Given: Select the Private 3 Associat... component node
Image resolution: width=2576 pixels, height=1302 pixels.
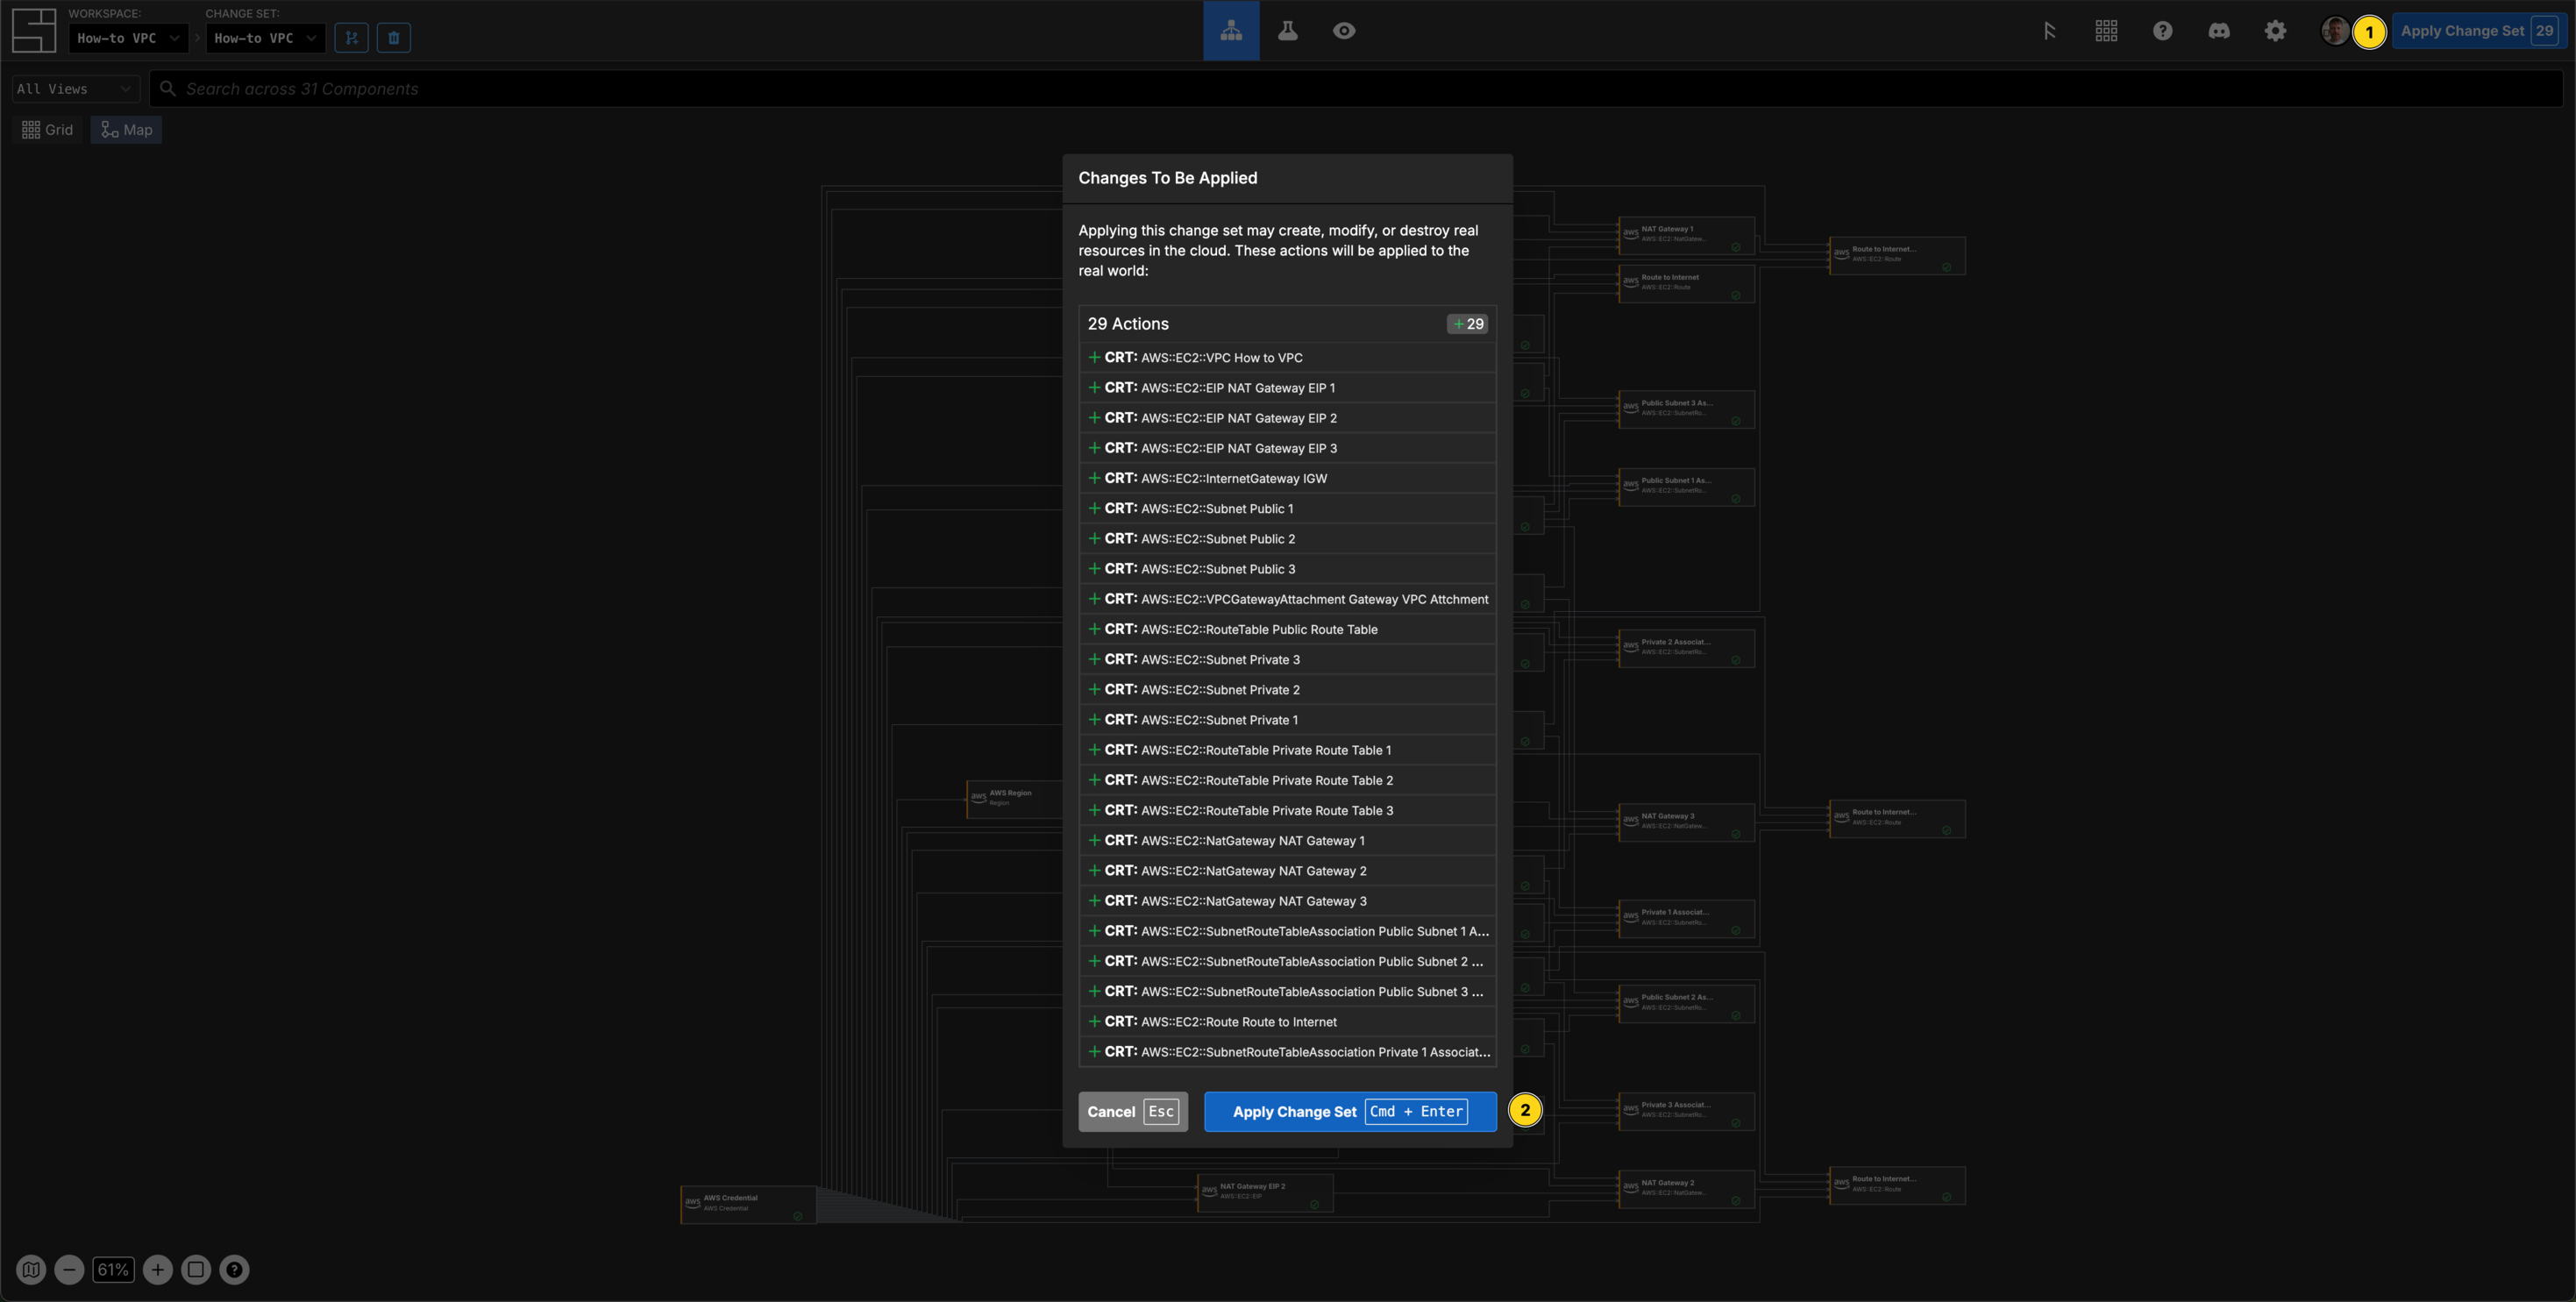Looking at the screenshot, I should tap(1687, 1111).
